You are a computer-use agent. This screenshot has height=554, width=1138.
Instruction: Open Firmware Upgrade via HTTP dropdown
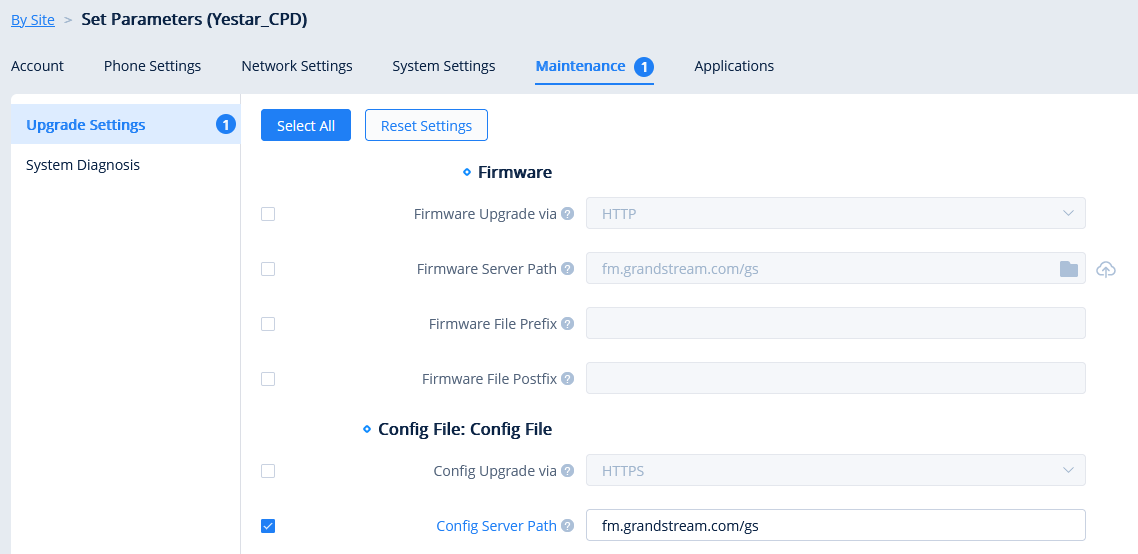pos(835,213)
